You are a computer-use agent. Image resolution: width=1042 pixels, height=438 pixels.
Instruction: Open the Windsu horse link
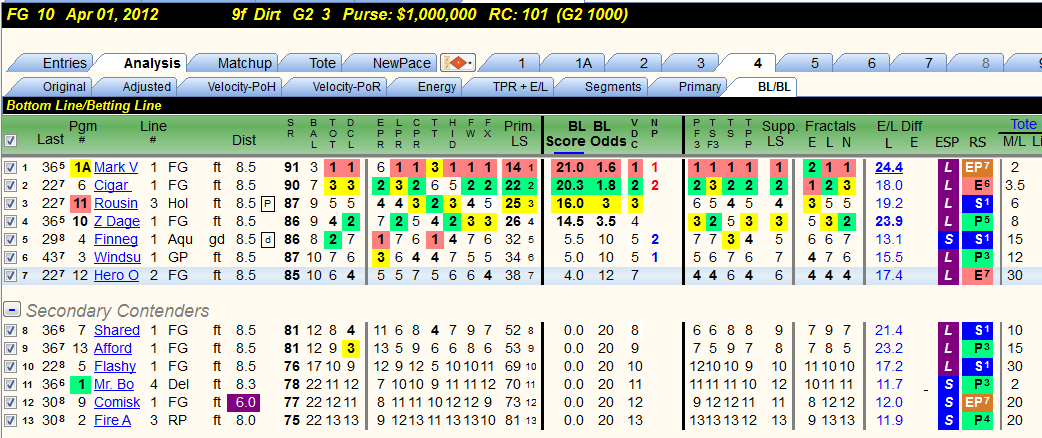click(117, 257)
